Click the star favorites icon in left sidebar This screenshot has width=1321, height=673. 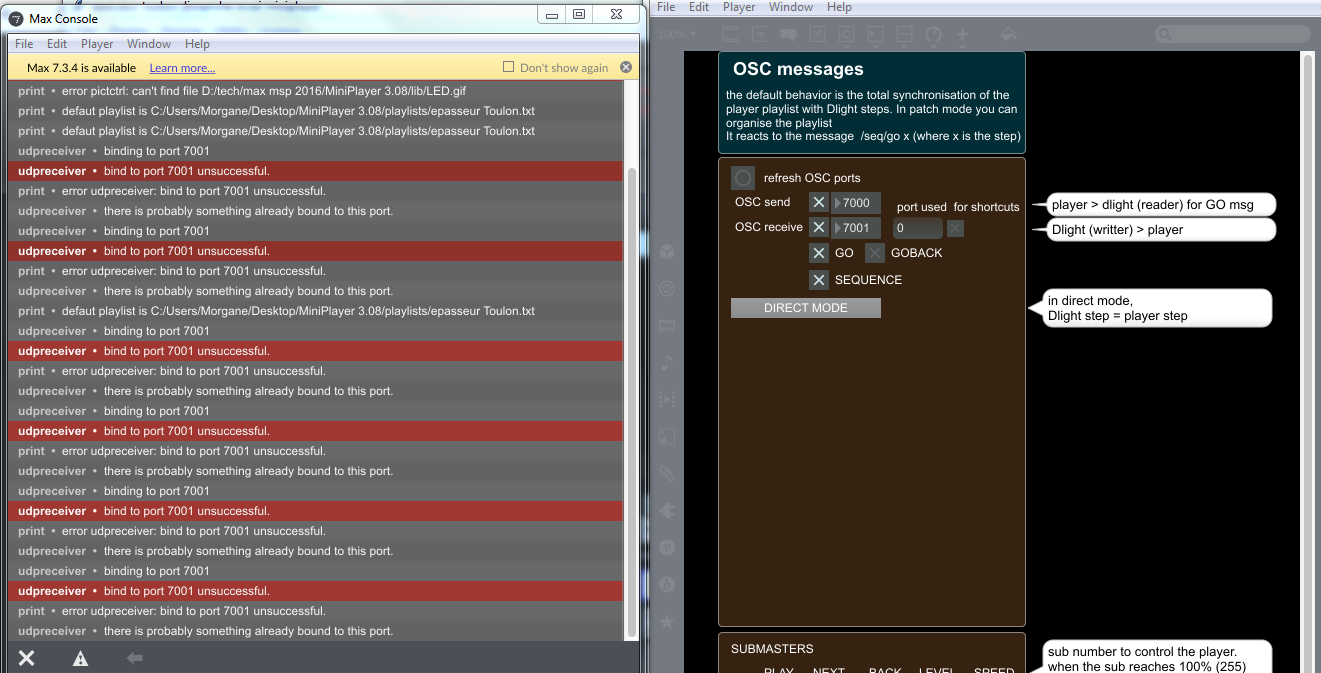click(x=667, y=621)
